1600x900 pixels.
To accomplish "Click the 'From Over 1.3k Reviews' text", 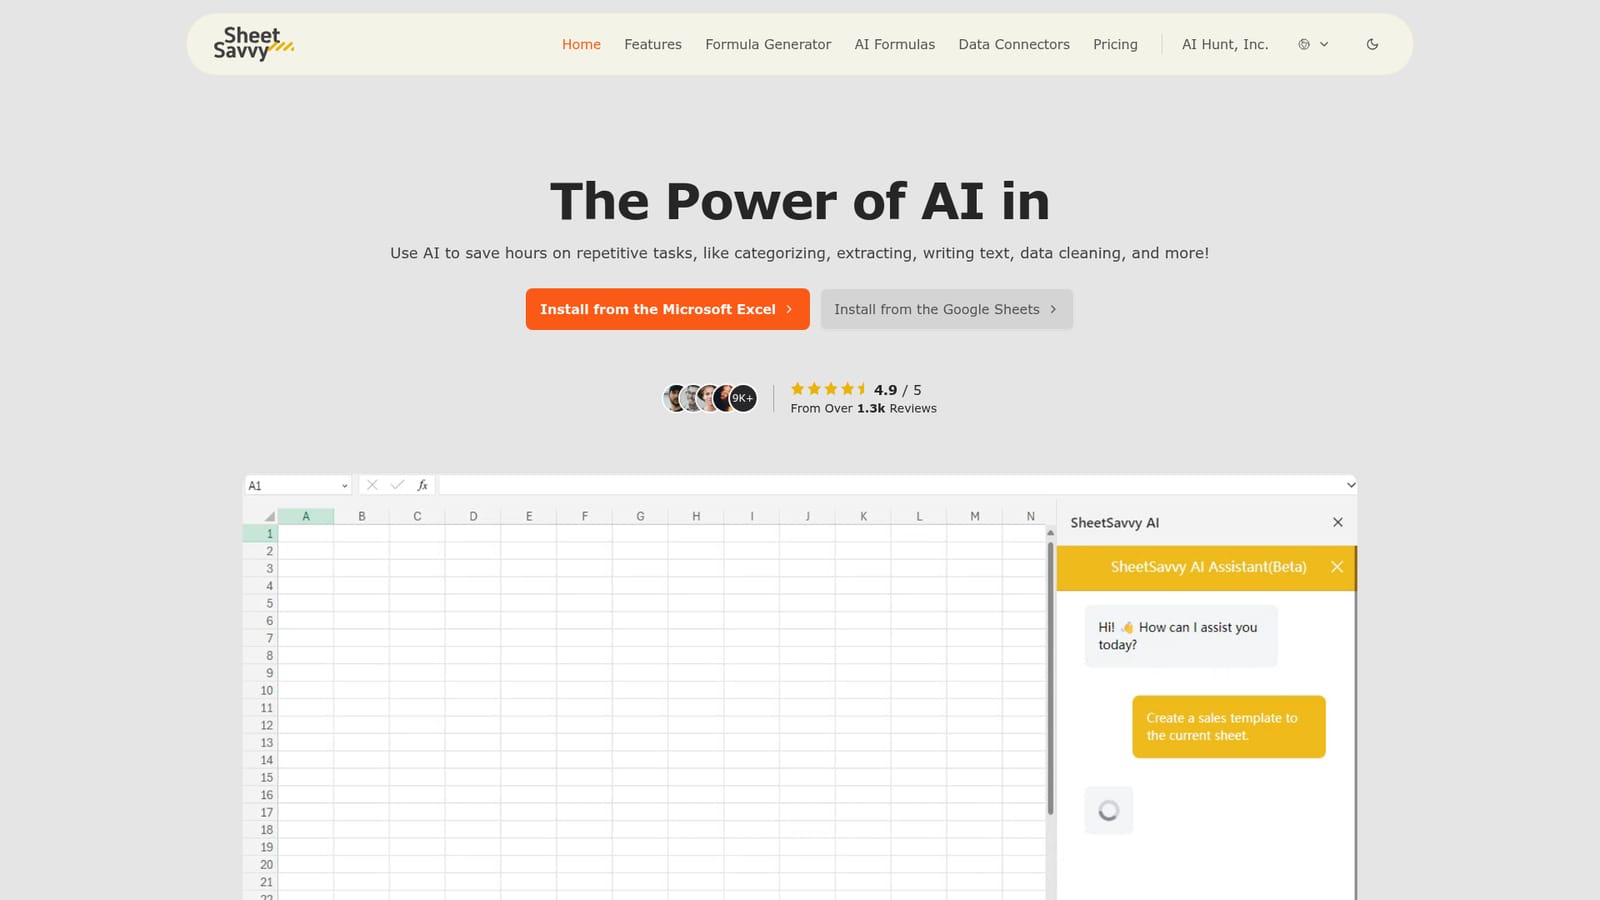I will click(x=864, y=408).
